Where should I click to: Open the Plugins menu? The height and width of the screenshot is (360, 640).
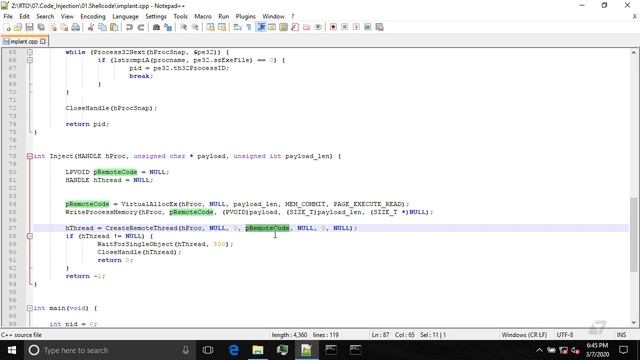[x=245, y=16]
